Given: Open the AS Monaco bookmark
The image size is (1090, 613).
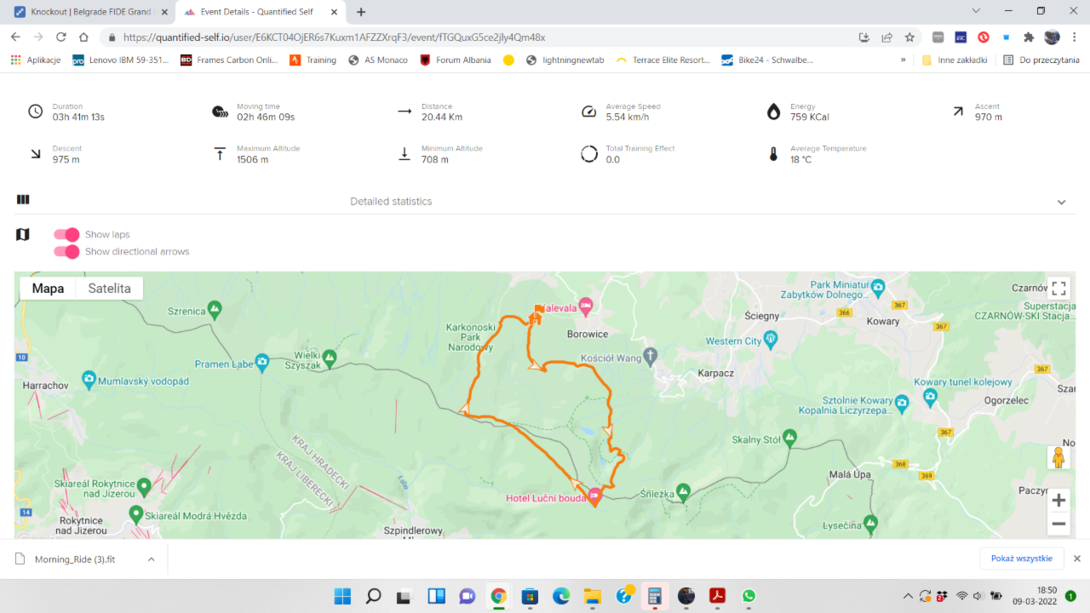Looking at the screenshot, I should [378, 60].
